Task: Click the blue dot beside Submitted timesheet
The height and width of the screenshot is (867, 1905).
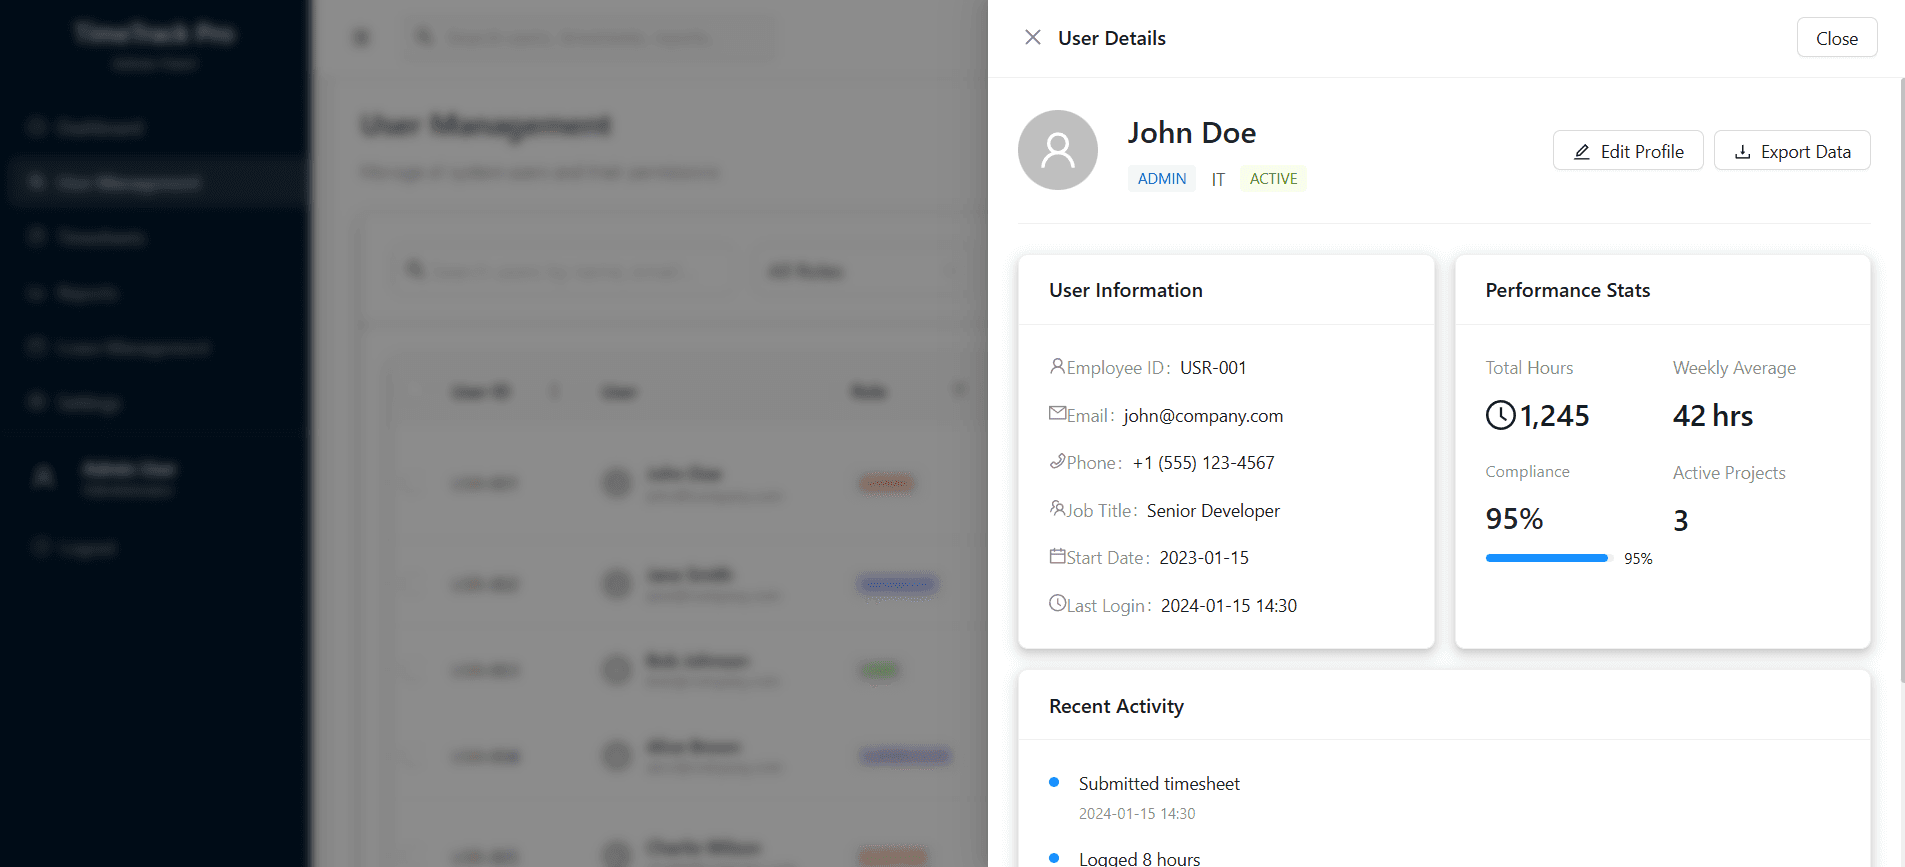Action: click(1054, 782)
